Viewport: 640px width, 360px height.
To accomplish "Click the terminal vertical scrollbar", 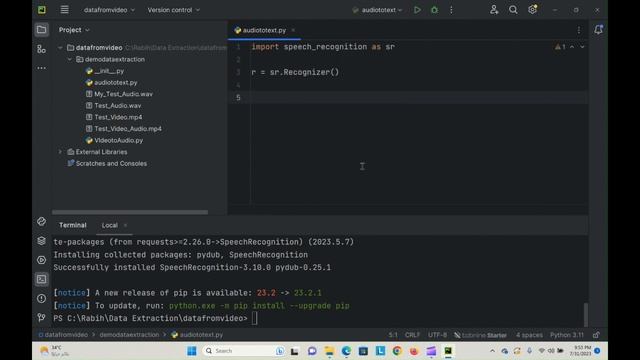I will [586, 314].
